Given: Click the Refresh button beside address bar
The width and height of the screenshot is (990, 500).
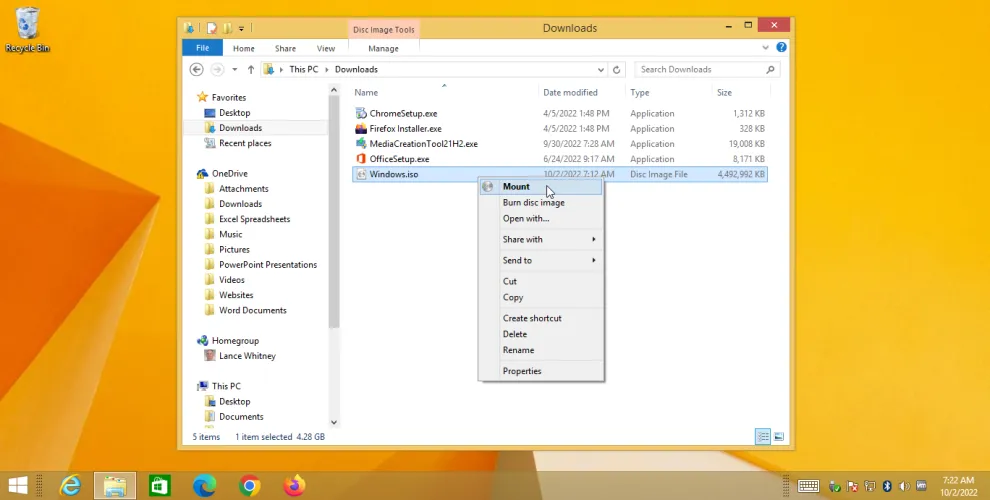Looking at the screenshot, I should [617, 70].
